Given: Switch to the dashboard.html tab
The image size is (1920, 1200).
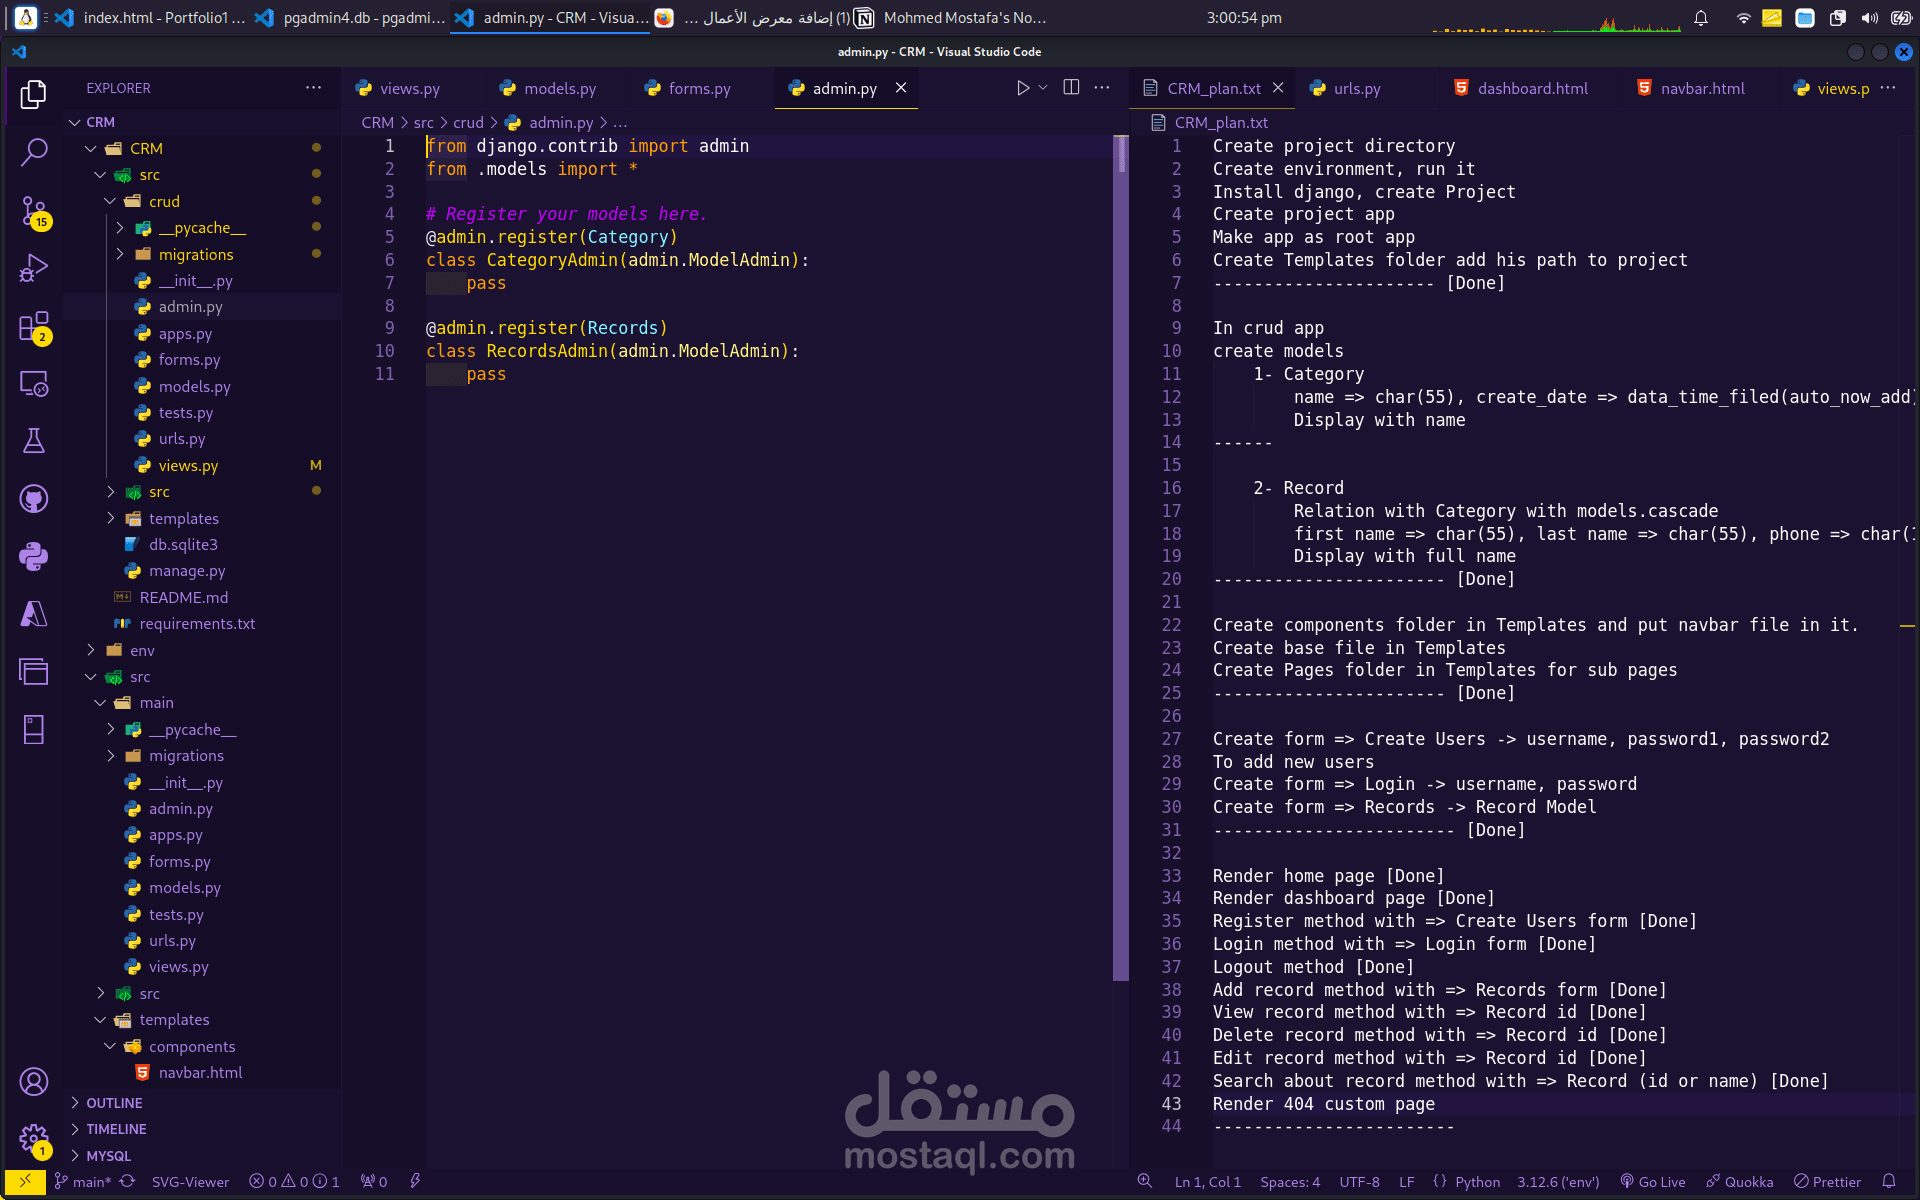Looking at the screenshot, I should click(1532, 88).
